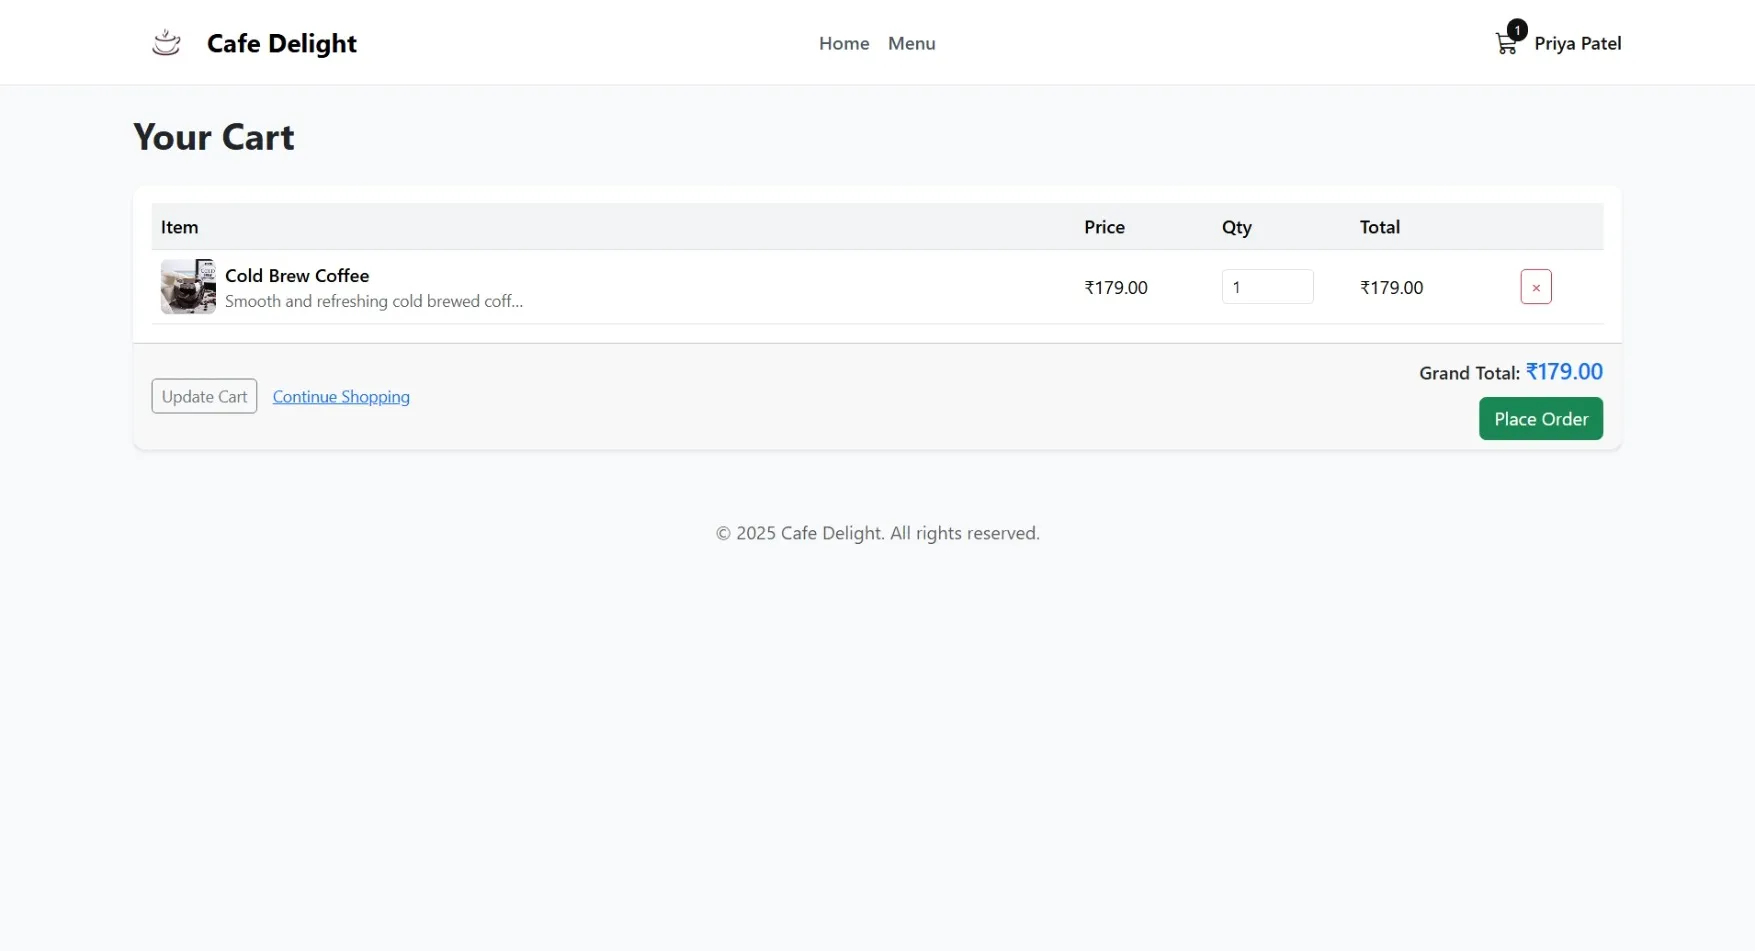This screenshot has width=1755, height=951.
Task: Open the shopping cart icon
Action: tap(1504, 44)
